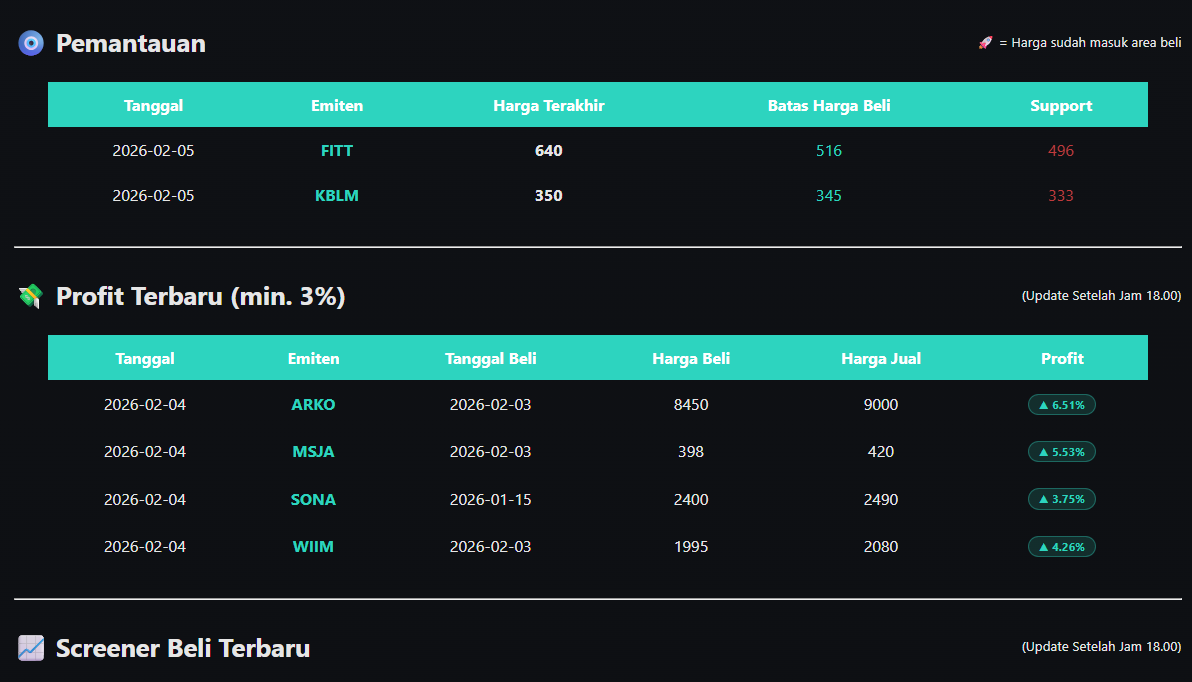Image resolution: width=1192 pixels, height=682 pixels.
Task: Open the MSJA emiten link
Action: tap(313, 452)
